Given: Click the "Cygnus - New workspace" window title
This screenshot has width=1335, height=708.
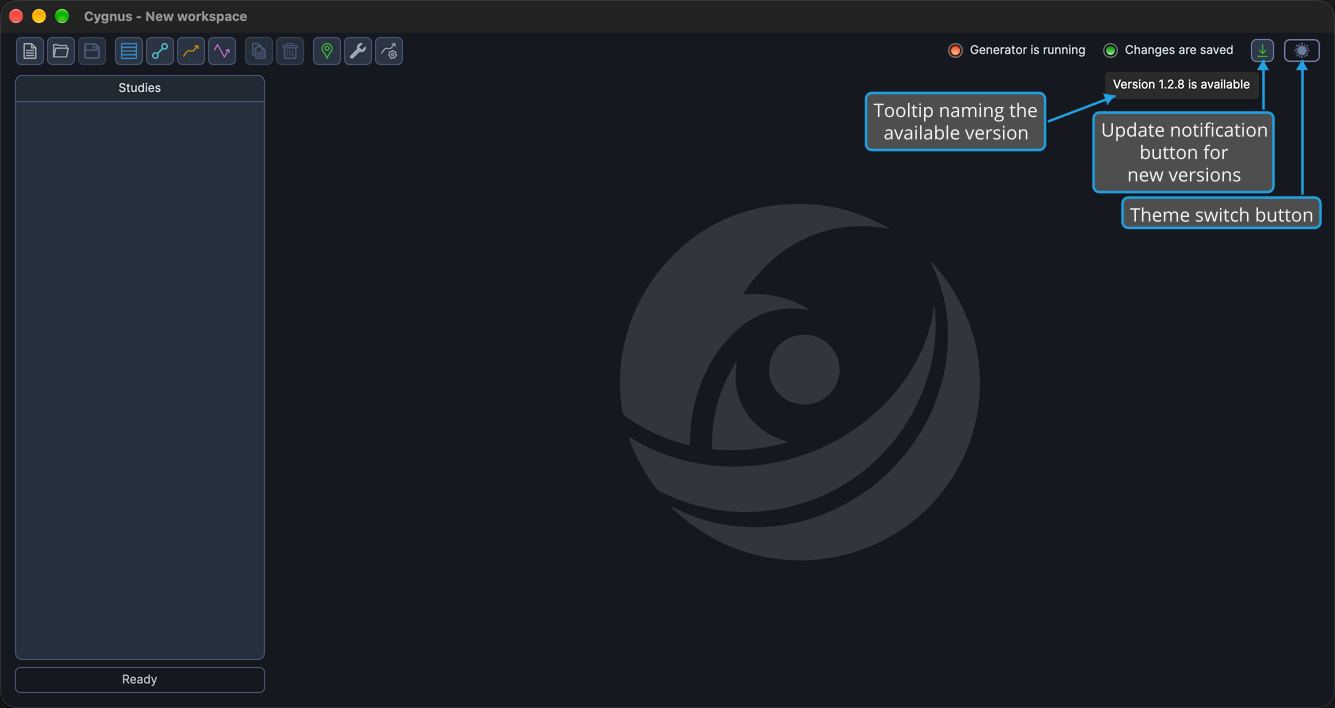Looking at the screenshot, I should coord(165,17).
